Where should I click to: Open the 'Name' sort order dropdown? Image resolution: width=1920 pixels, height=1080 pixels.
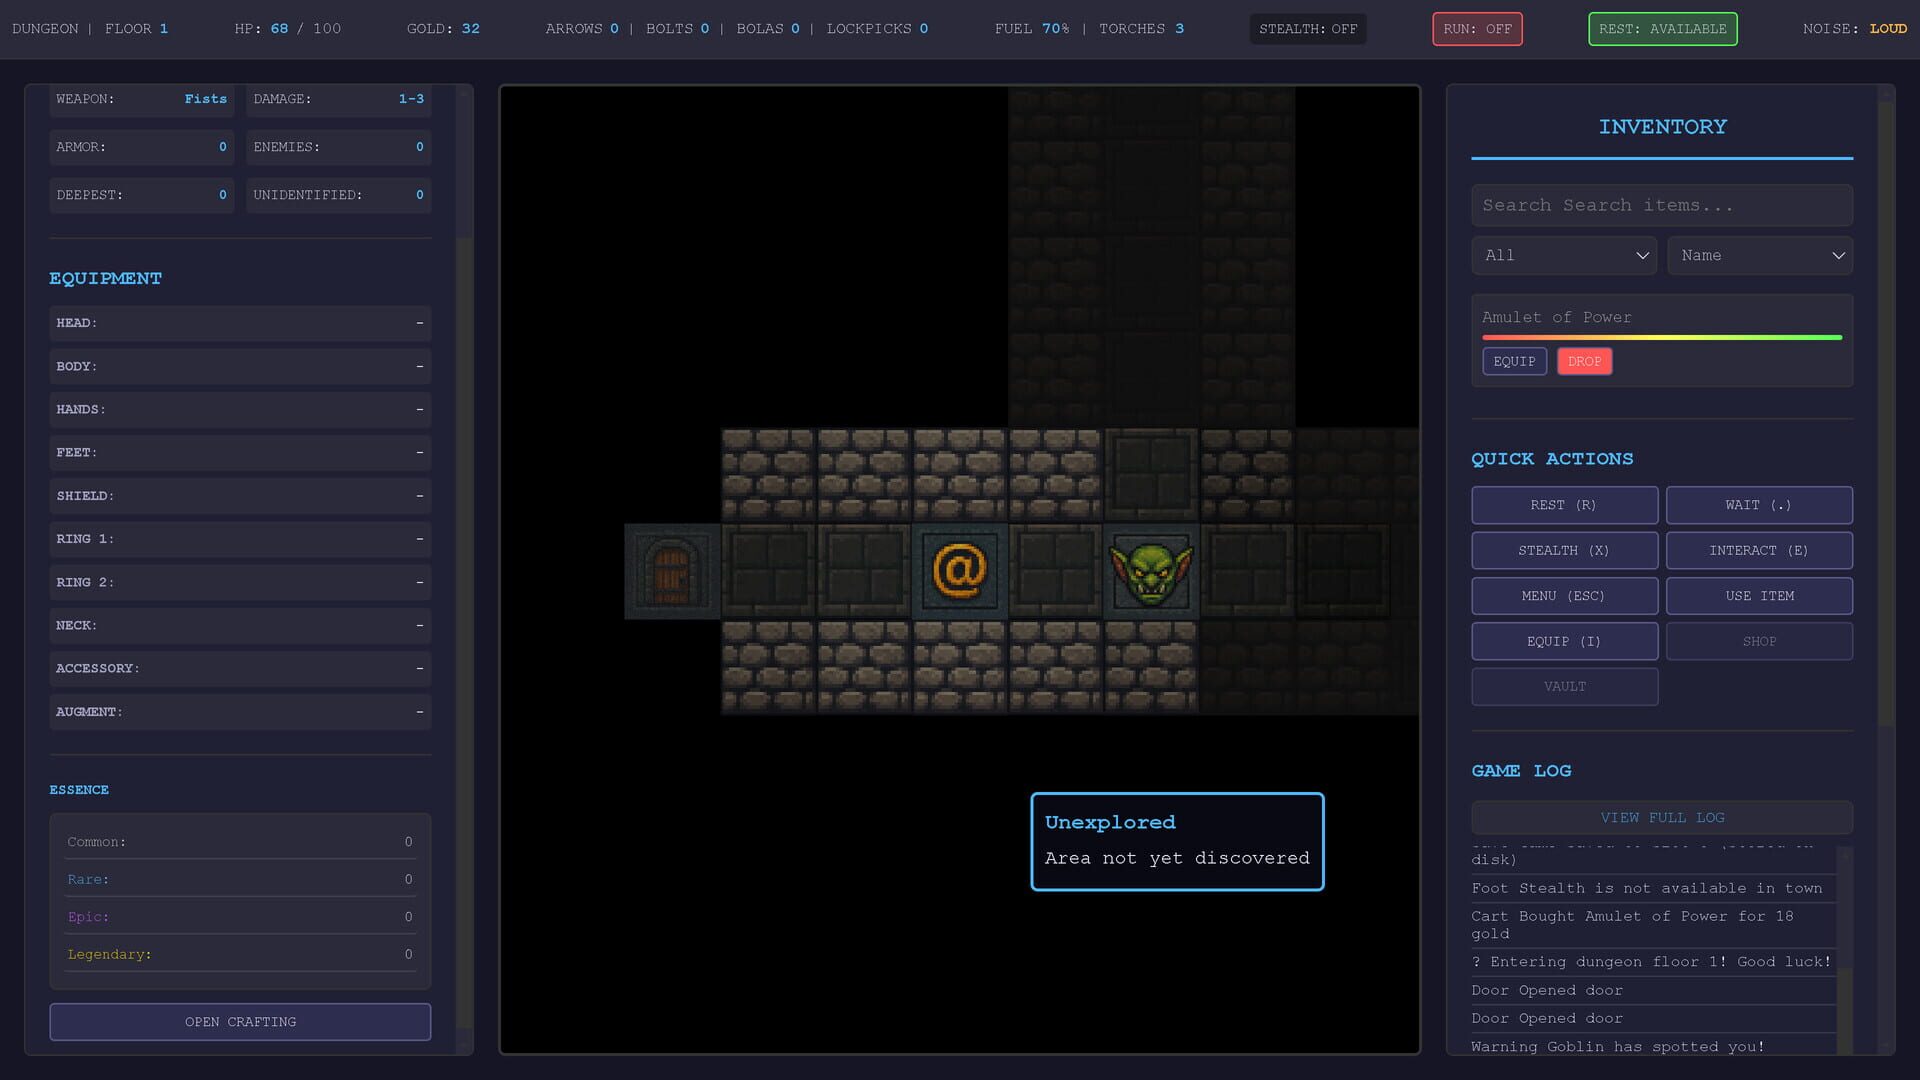pos(1760,255)
